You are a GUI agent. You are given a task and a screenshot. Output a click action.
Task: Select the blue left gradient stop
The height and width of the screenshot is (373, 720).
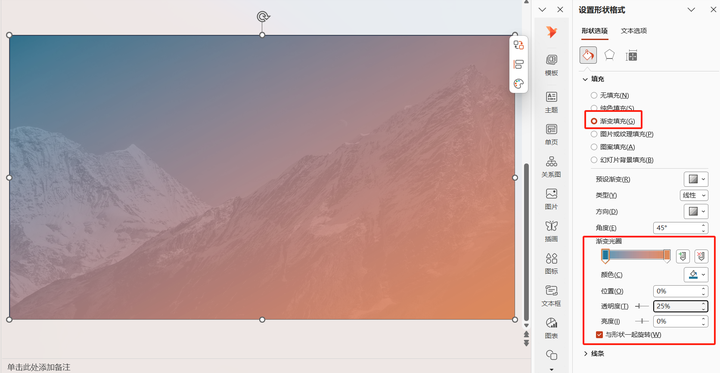pos(605,256)
